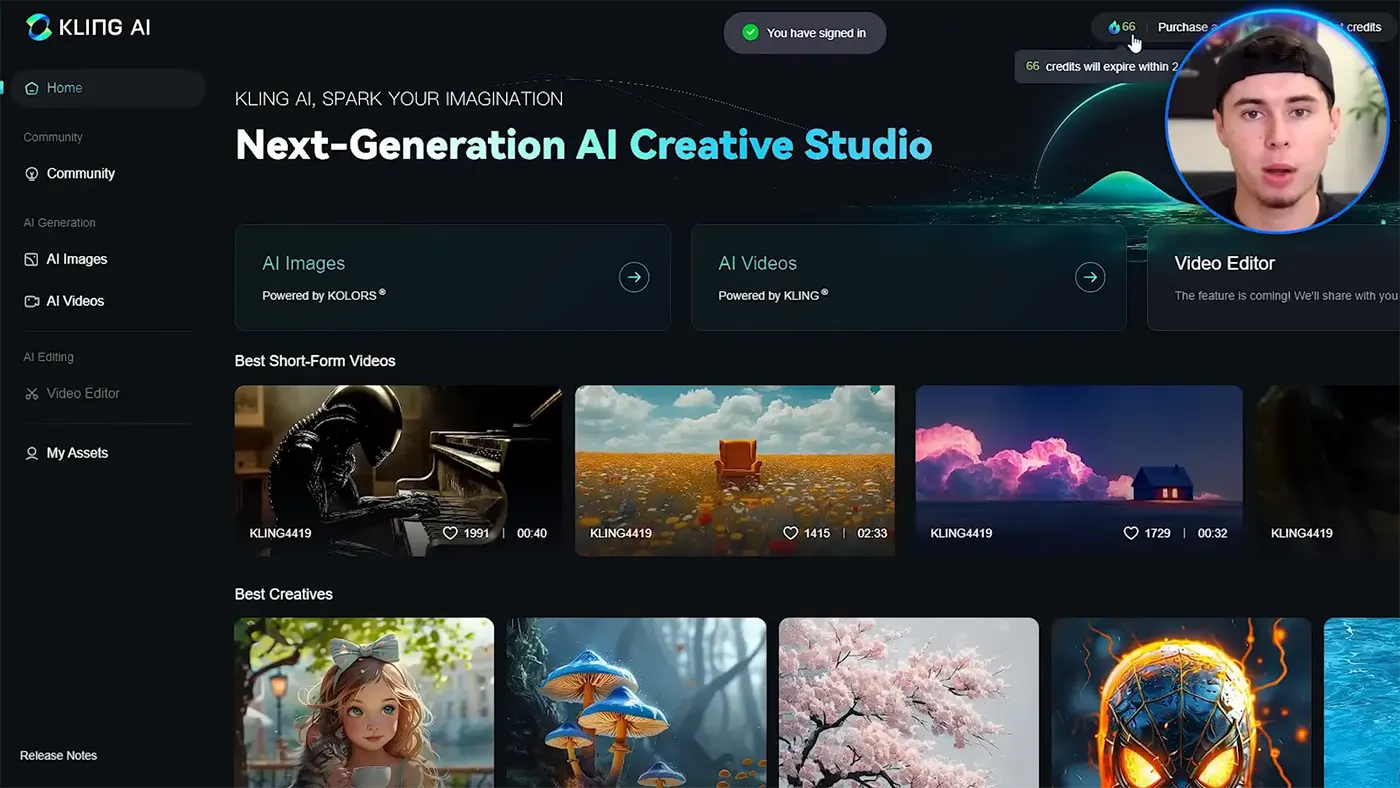Viewport: 1400px width, 788px height.
Task: Click the 1415 likes count
Action: [817, 533]
